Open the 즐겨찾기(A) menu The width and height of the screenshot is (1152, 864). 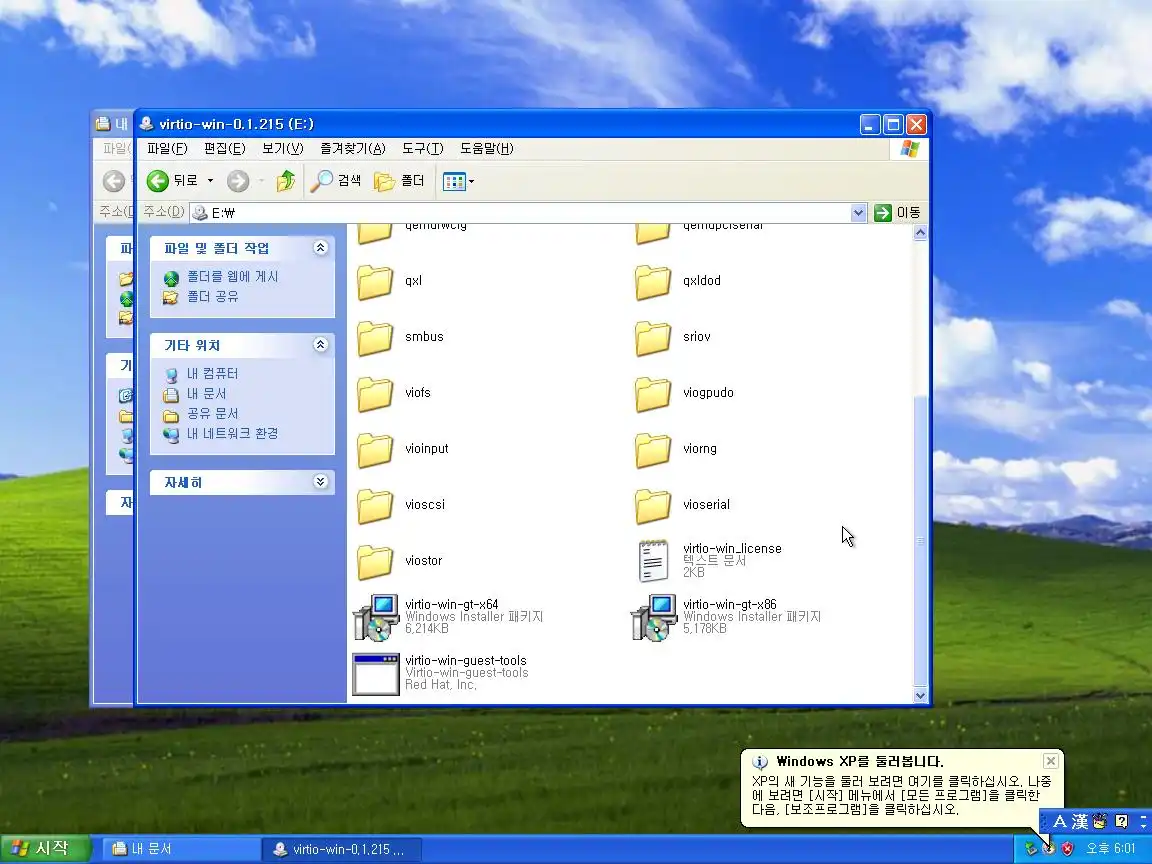[353, 148]
